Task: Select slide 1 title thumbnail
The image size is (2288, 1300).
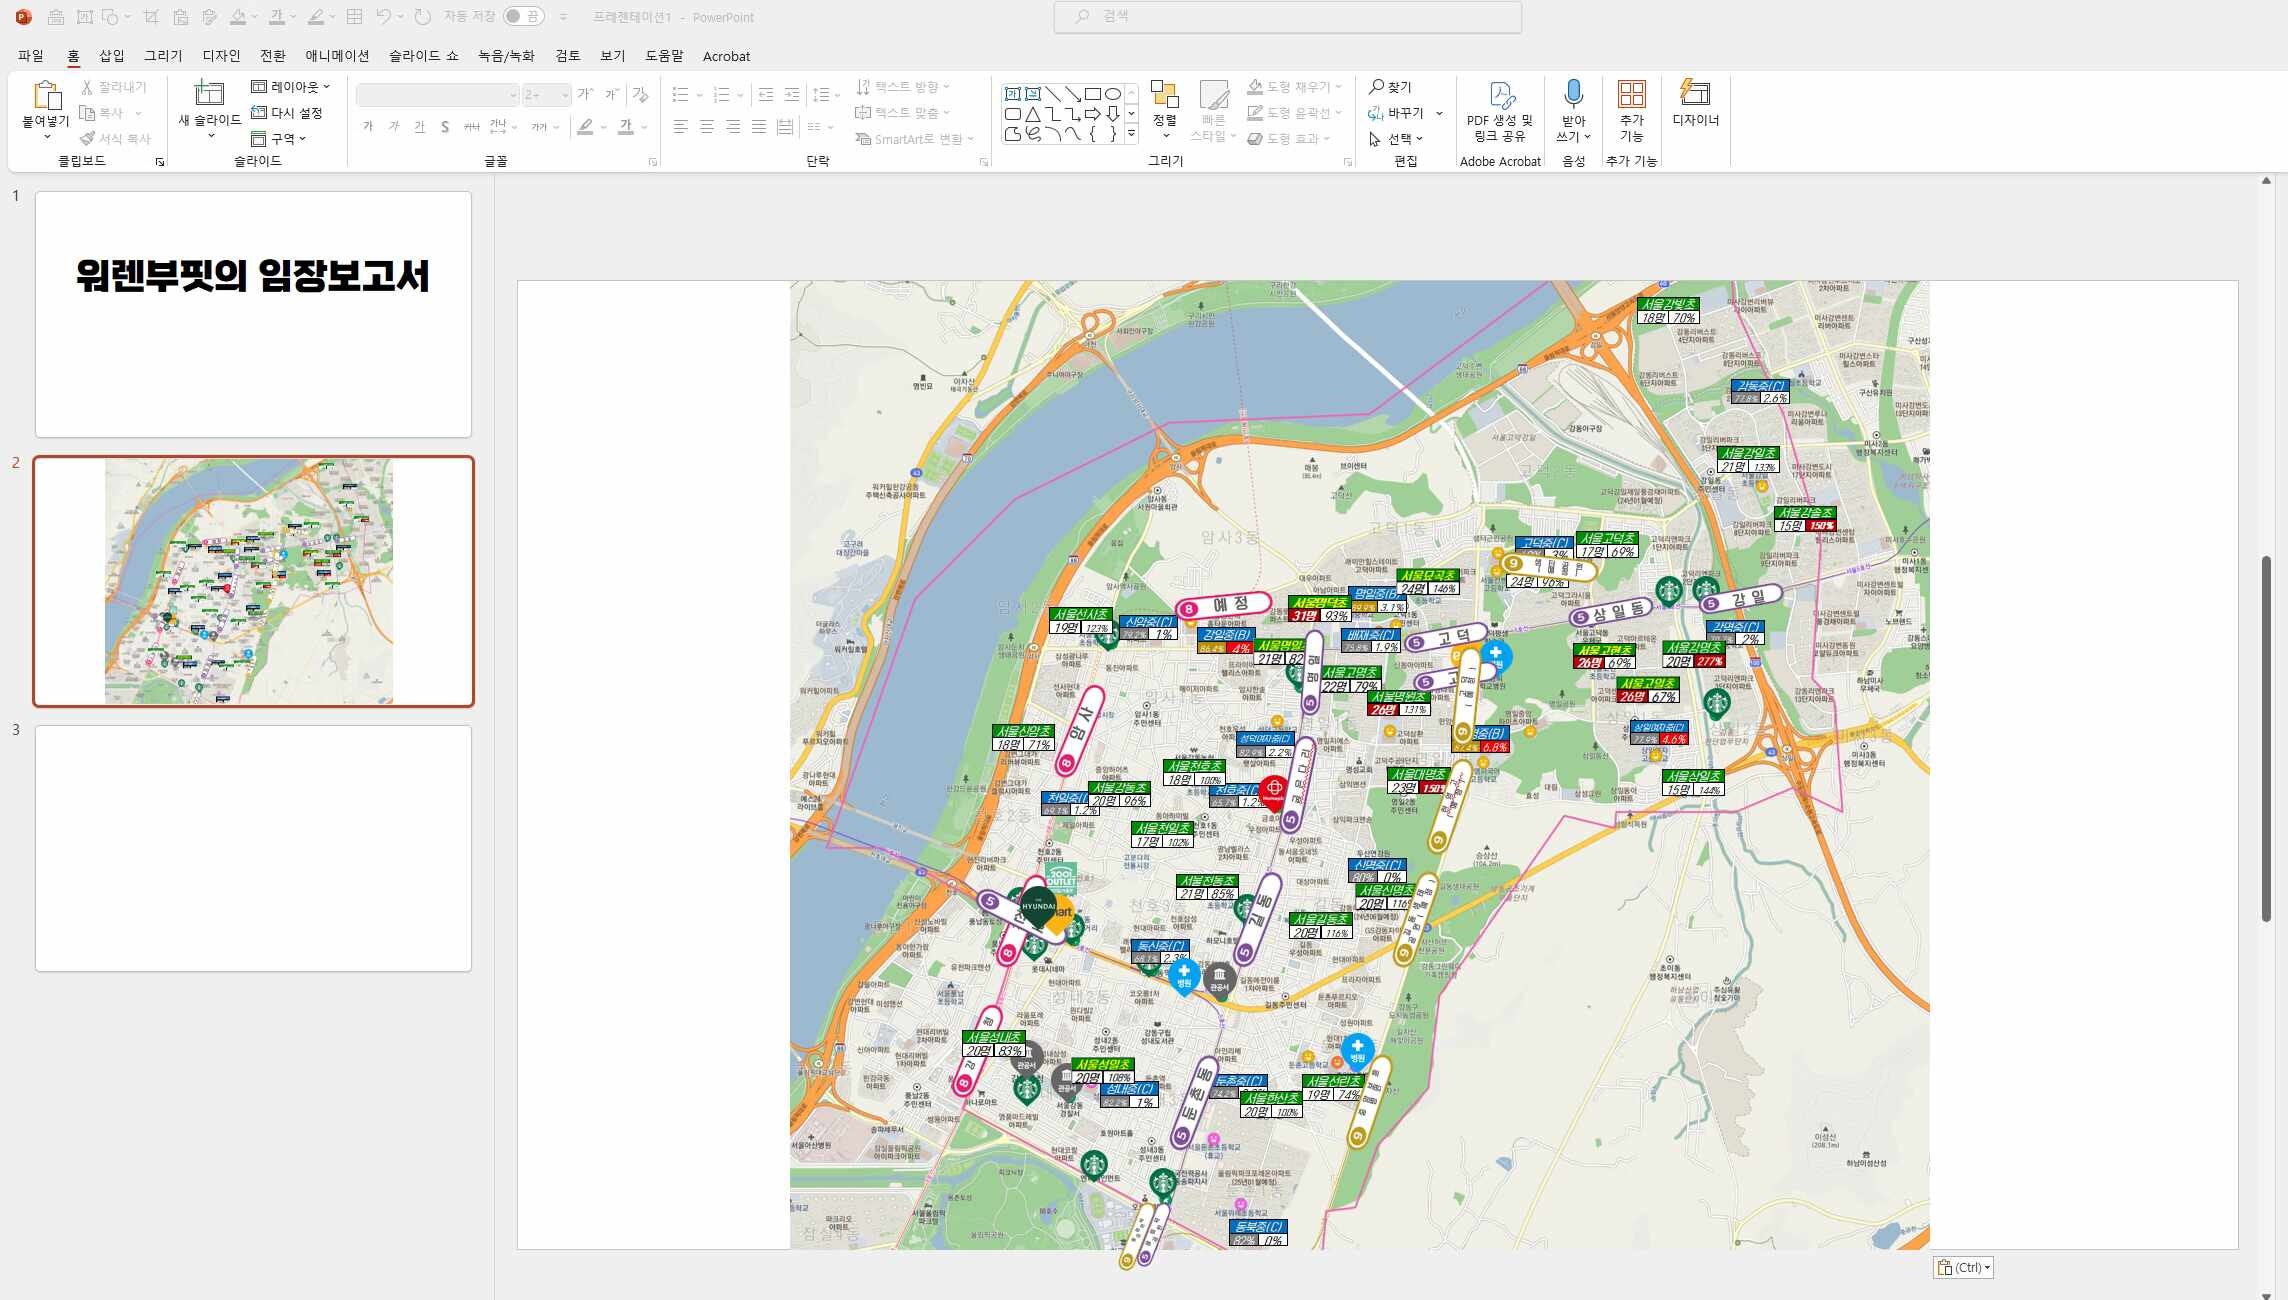Action: click(253, 314)
